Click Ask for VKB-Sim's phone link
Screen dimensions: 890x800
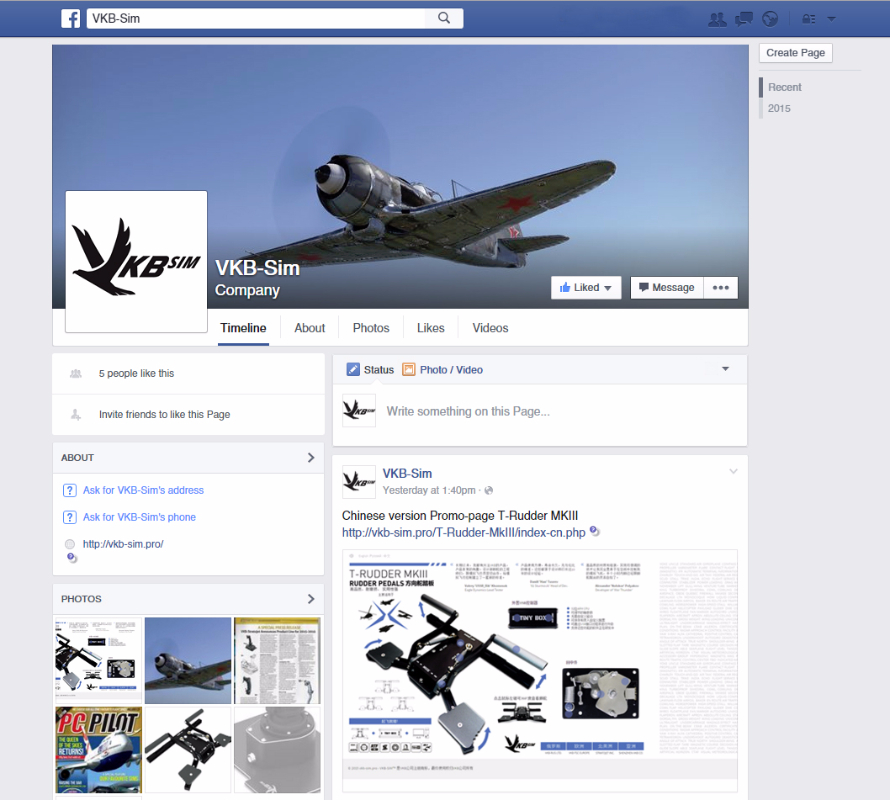(139, 517)
